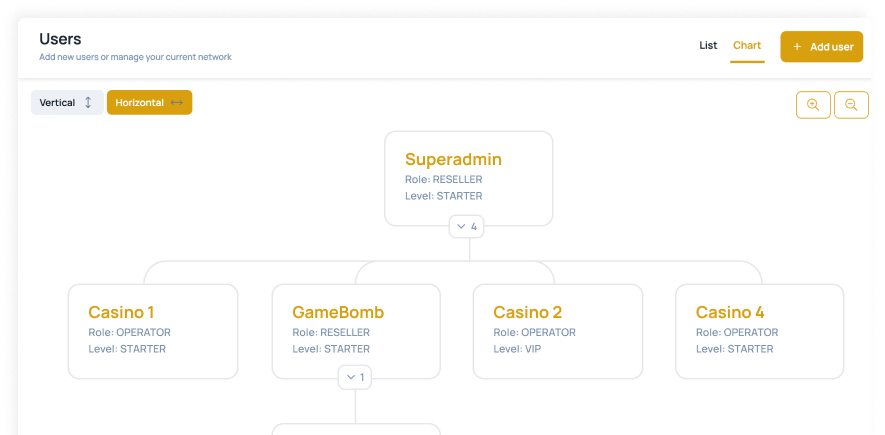Switch chart to Horizontal layout
Screen dimensions: 885x435
(150, 103)
